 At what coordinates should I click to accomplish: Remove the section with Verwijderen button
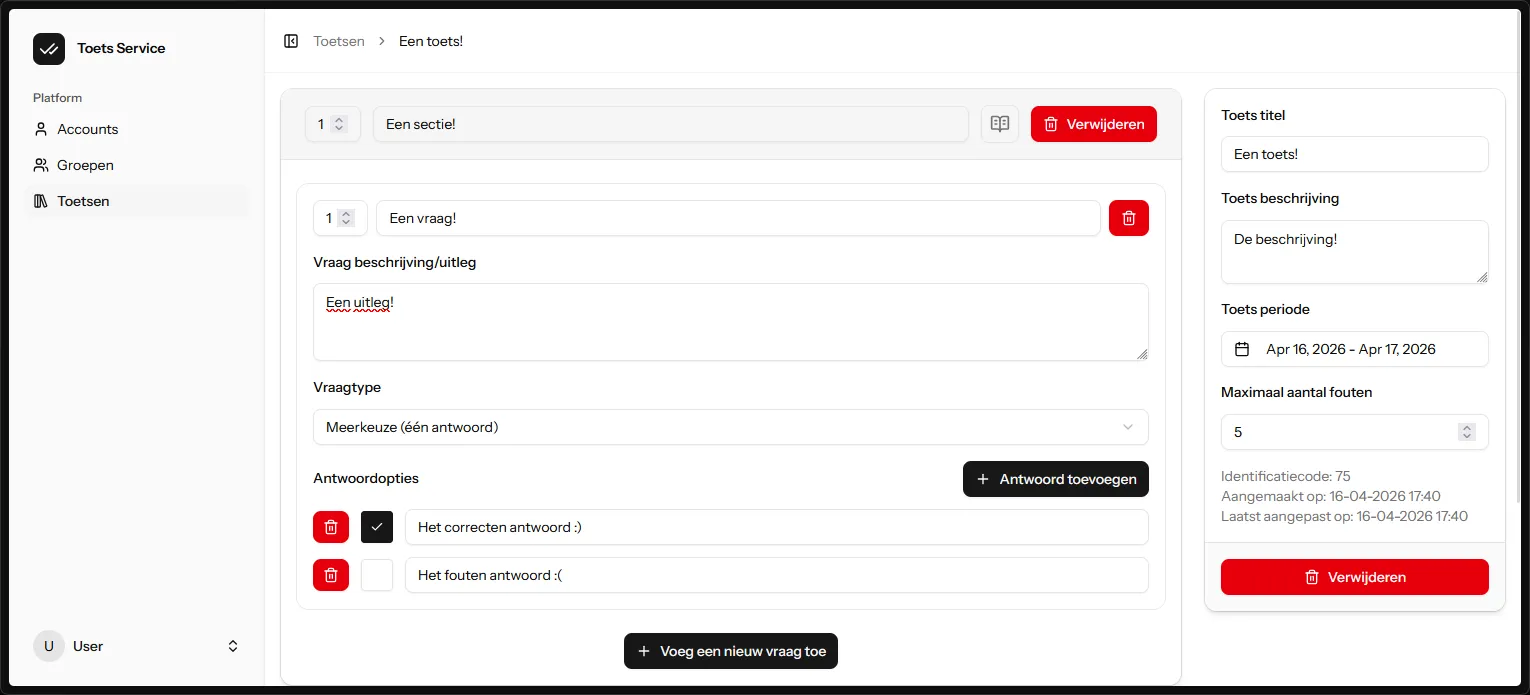tap(1094, 124)
